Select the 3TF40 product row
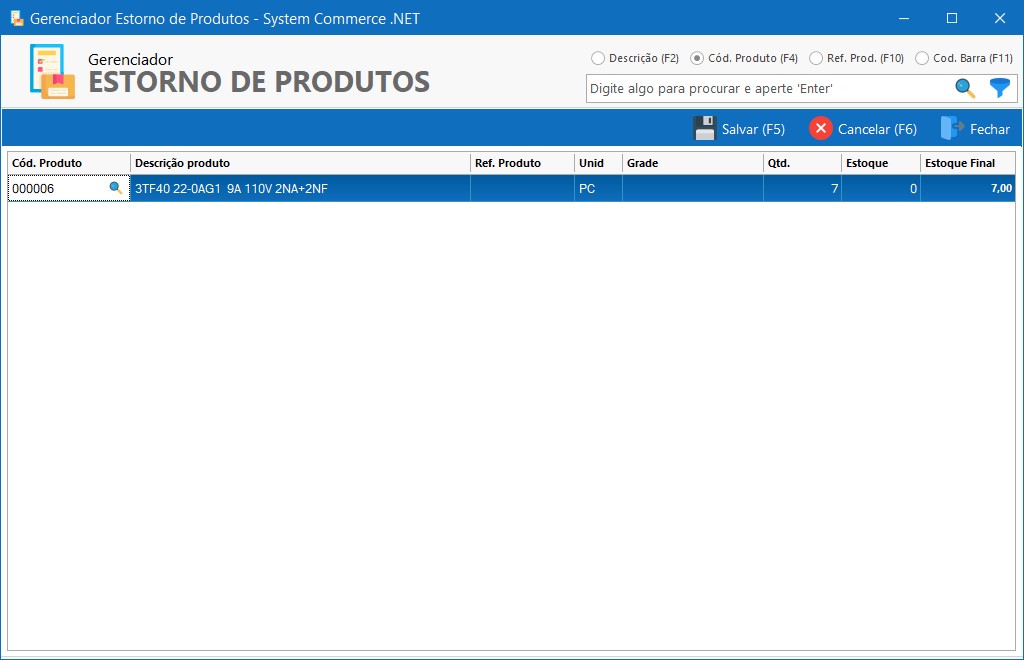1024x660 pixels. click(300, 188)
